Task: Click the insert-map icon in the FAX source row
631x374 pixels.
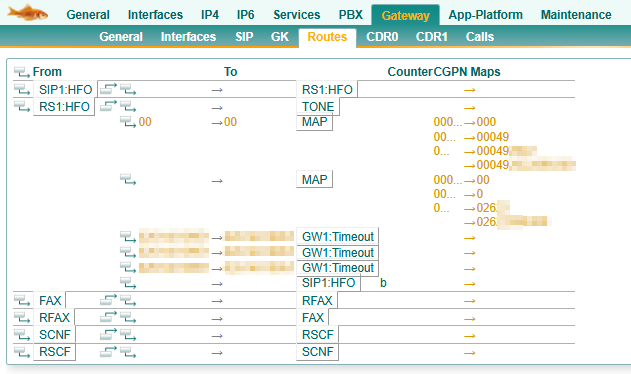Action: point(128,301)
